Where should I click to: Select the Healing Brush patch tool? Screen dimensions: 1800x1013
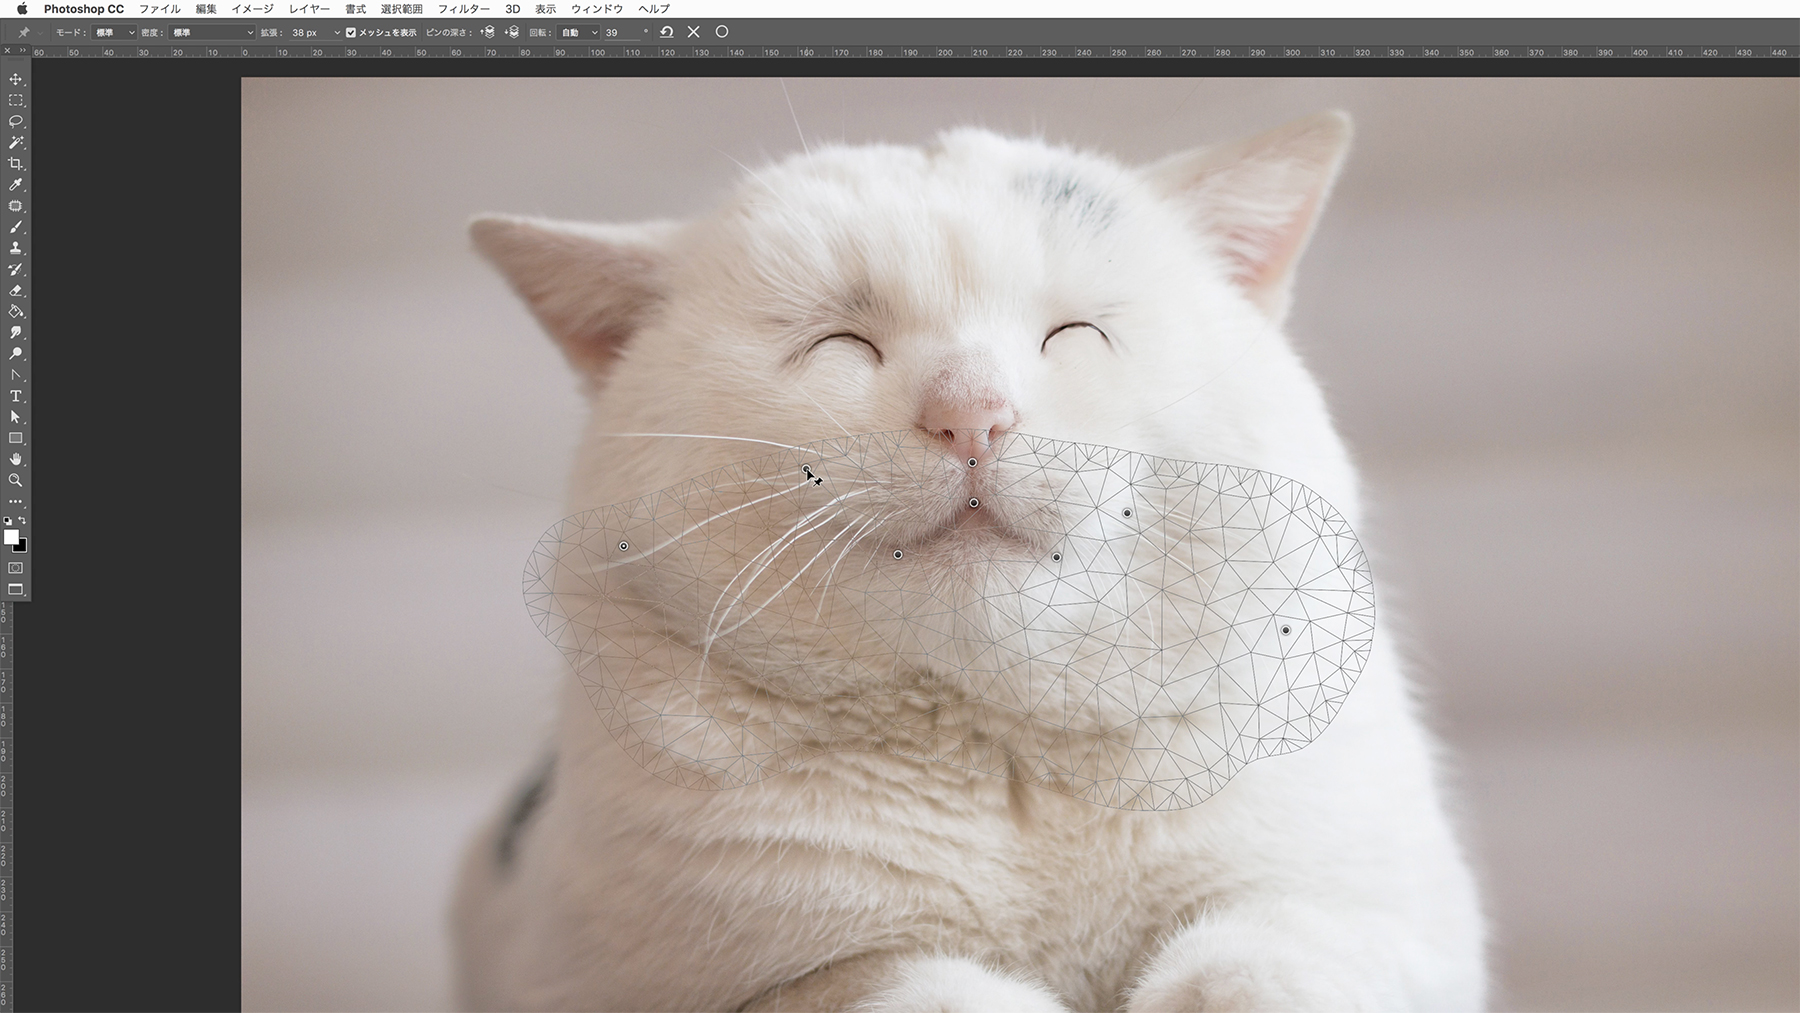coord(16,206)
